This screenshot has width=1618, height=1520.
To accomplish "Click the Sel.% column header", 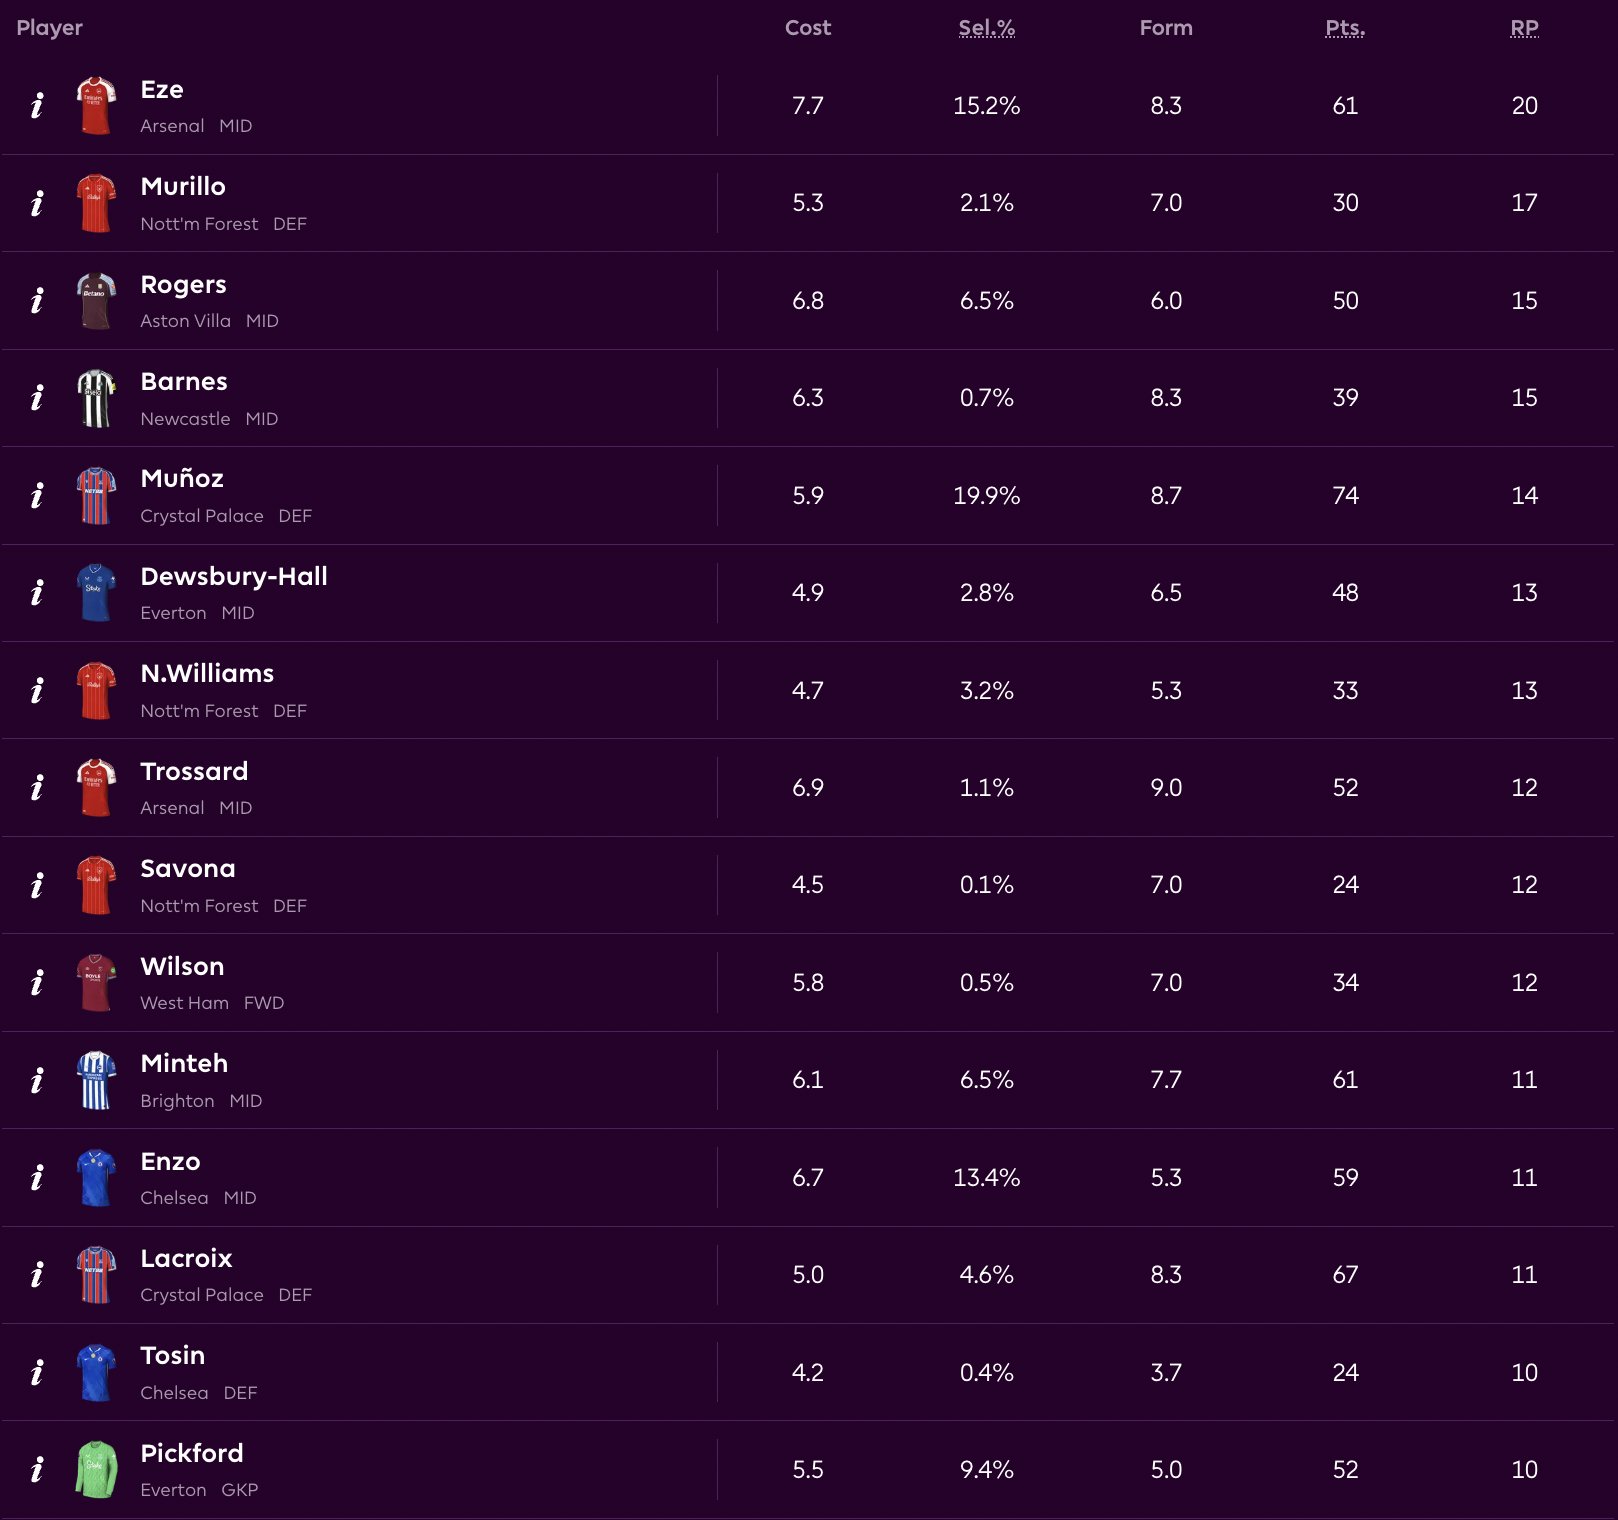I will pyautogui.click(x=986, y=28).
